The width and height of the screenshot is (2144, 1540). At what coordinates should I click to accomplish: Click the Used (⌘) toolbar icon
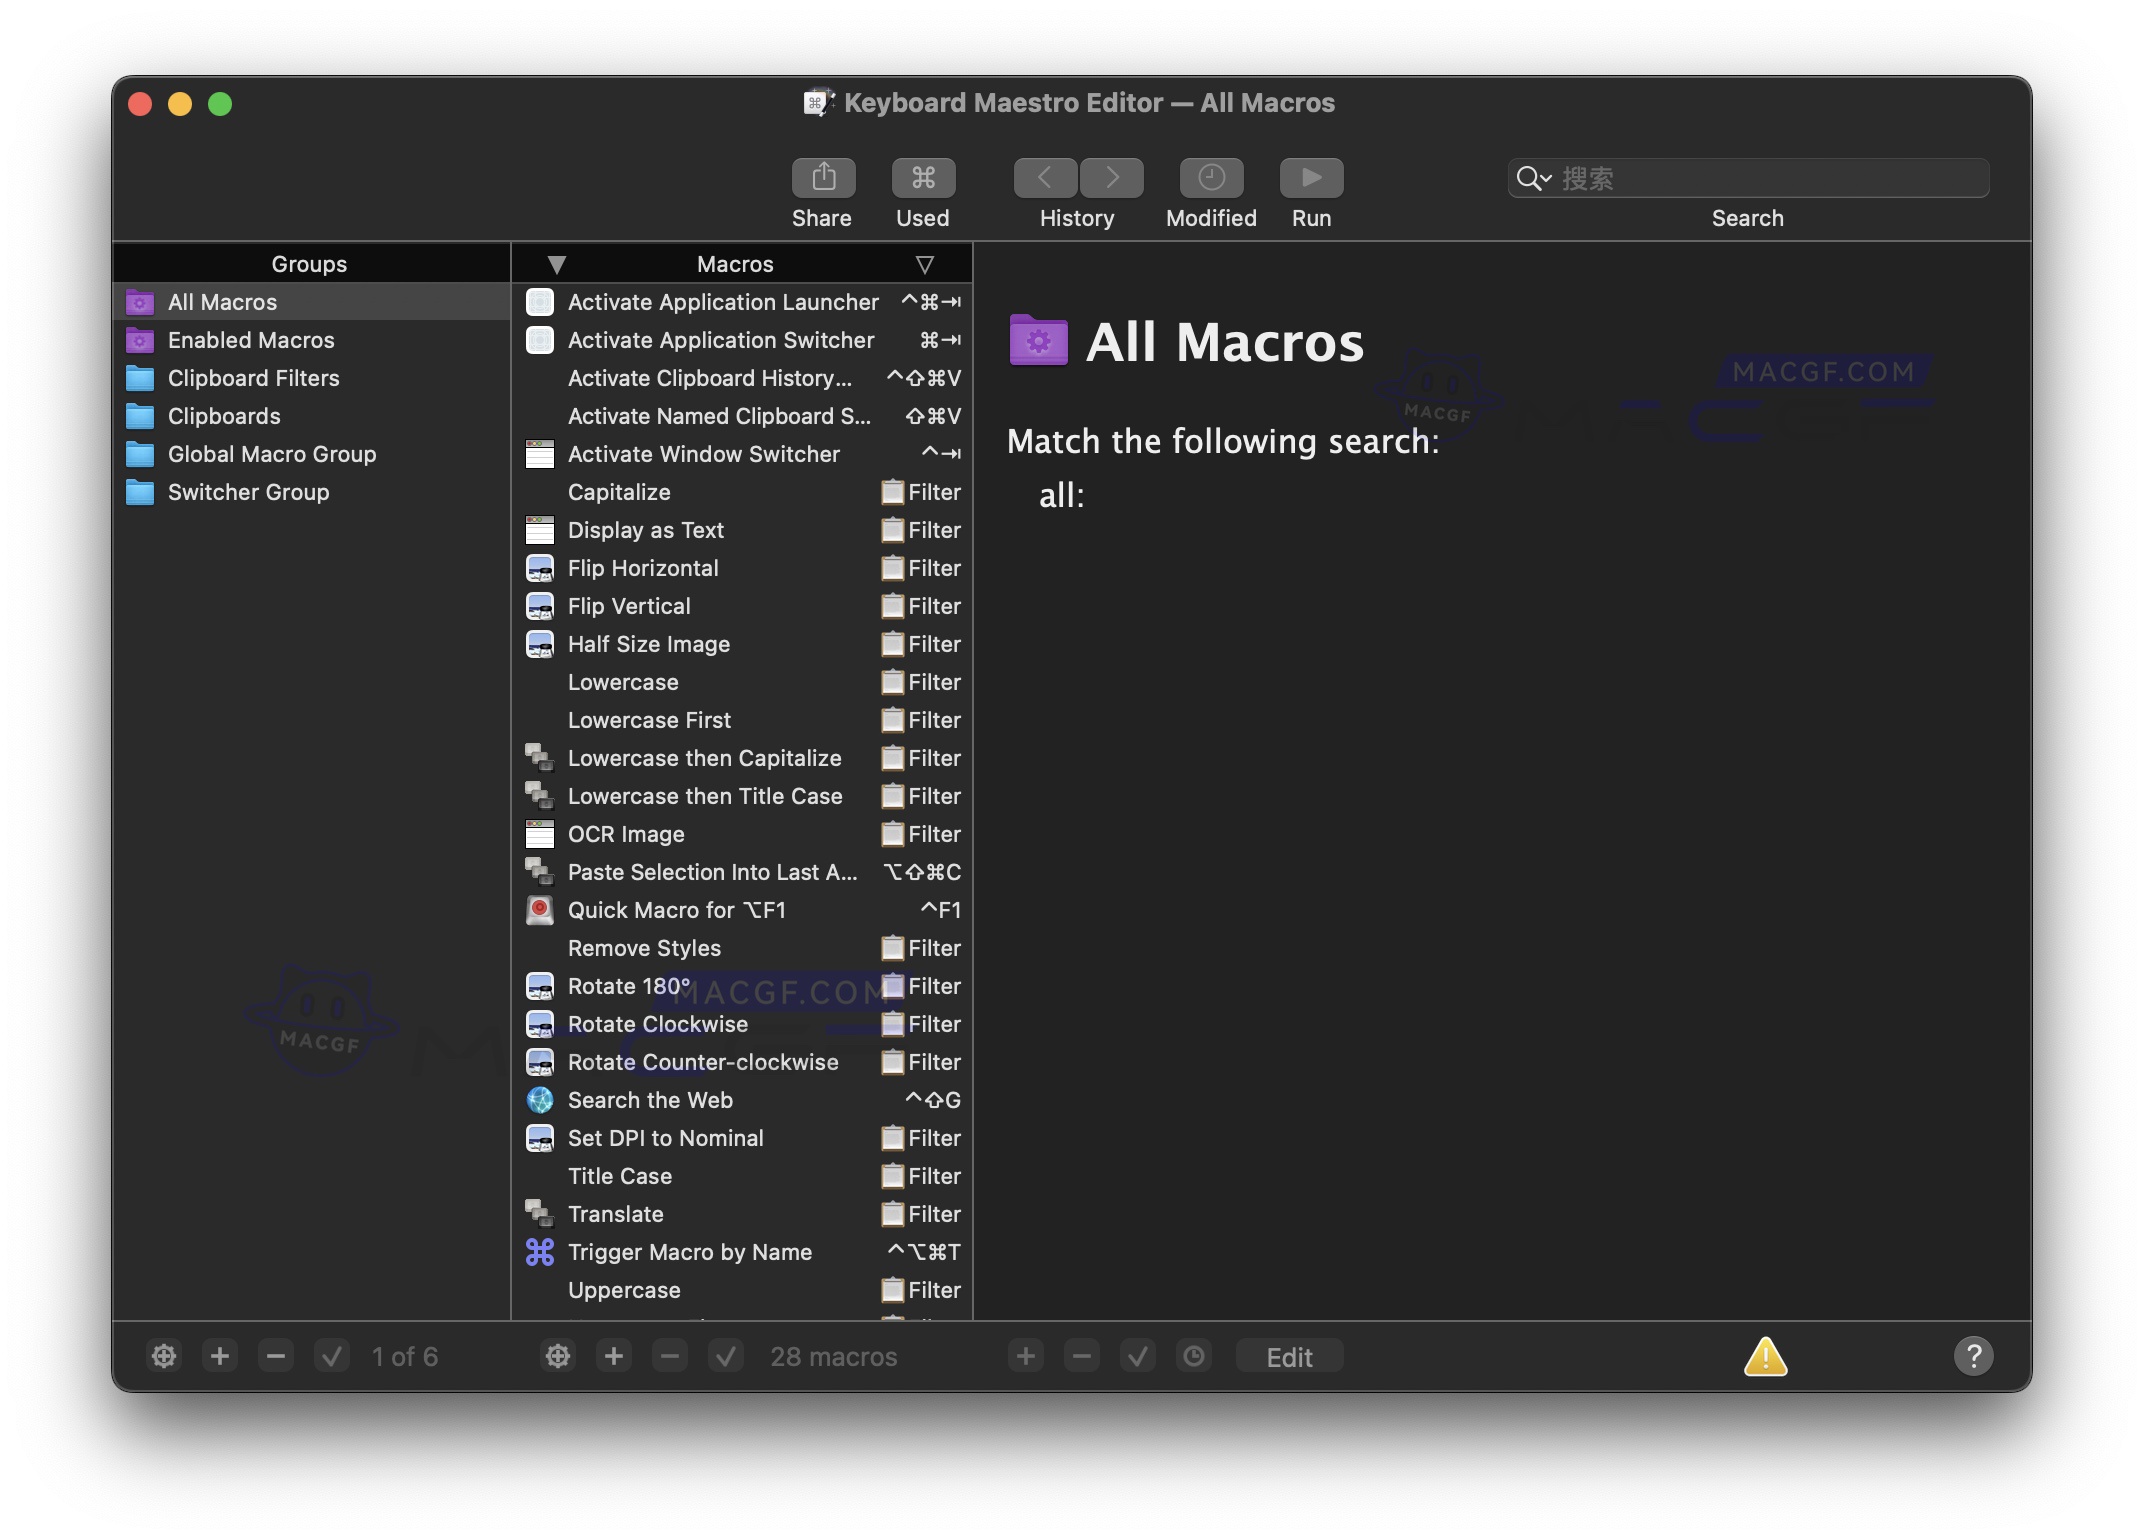(x=921, y=177)
